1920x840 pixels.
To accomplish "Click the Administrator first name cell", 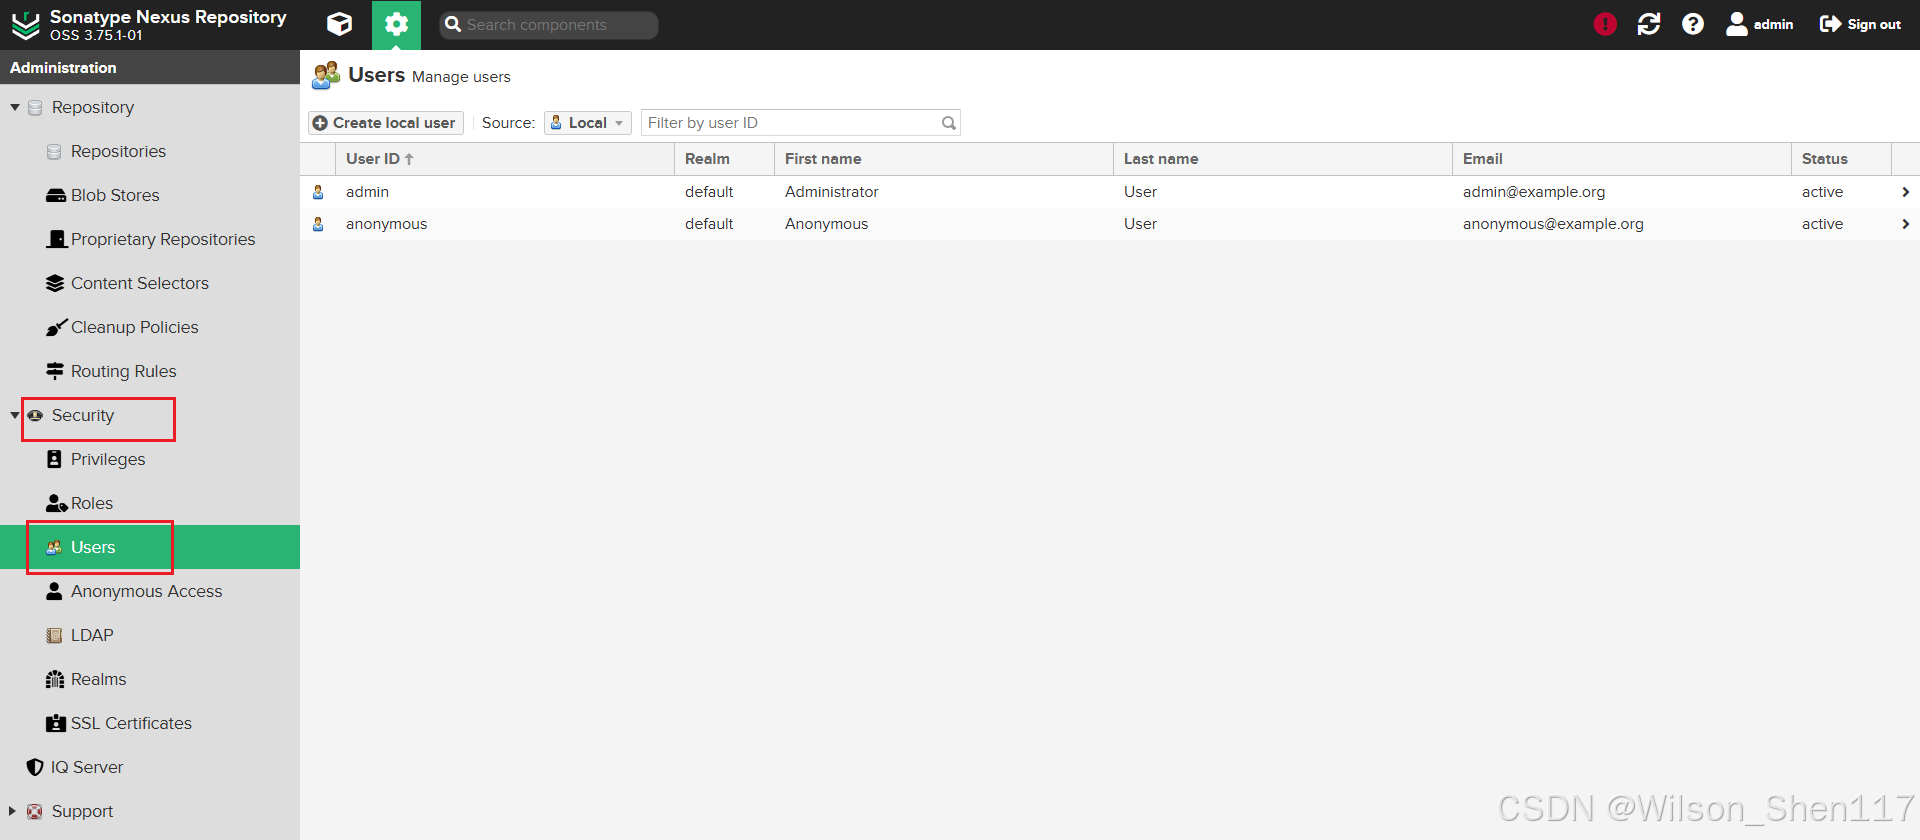I will tap(832, 192).
